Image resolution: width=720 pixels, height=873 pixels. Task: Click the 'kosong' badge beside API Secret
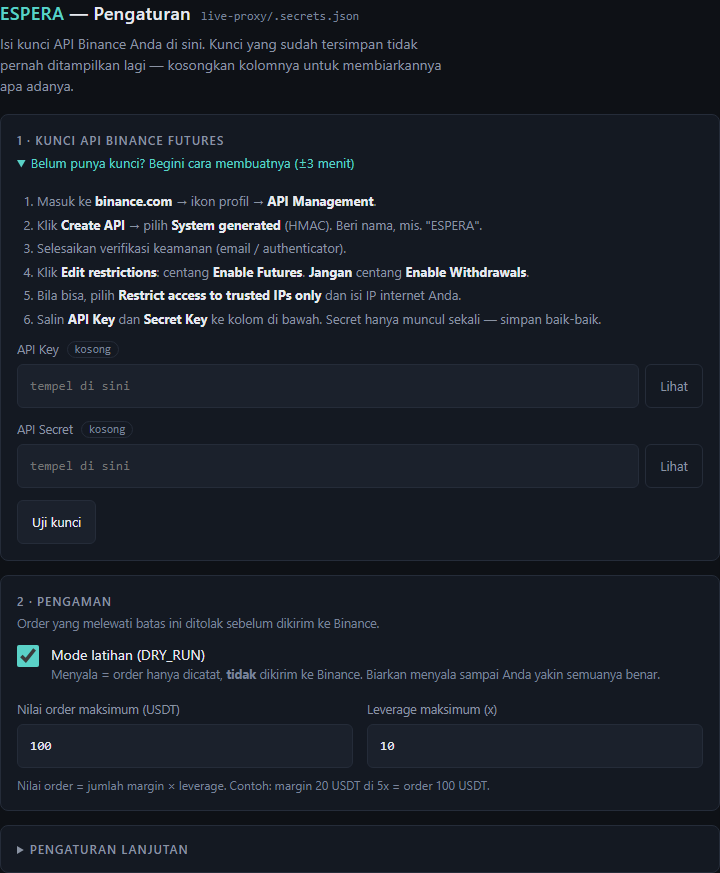pyautogui.click(x=107, y=429)
